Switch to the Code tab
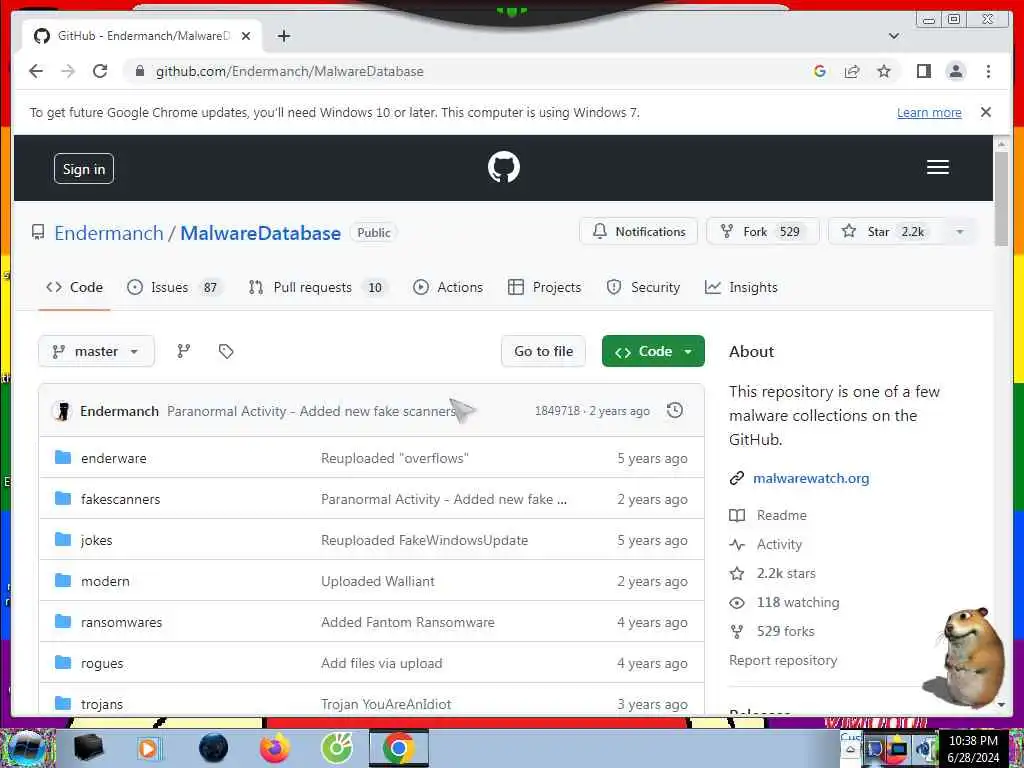The width and height of the screenshot is (1024, 768). tap(74, 287)
